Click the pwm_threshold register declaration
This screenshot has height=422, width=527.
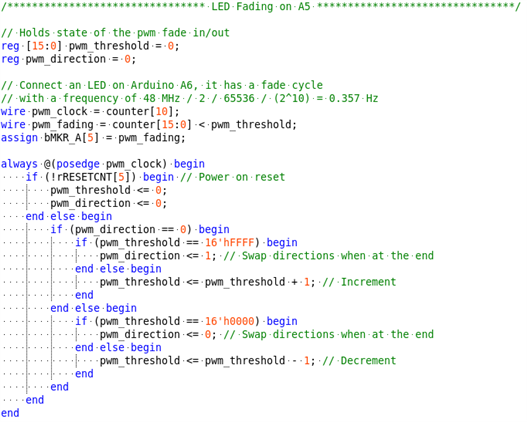[90, 46]
